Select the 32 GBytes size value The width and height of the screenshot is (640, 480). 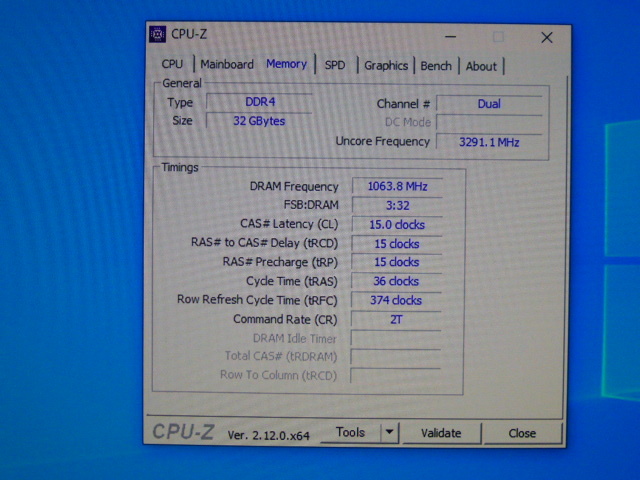(259, 121)
